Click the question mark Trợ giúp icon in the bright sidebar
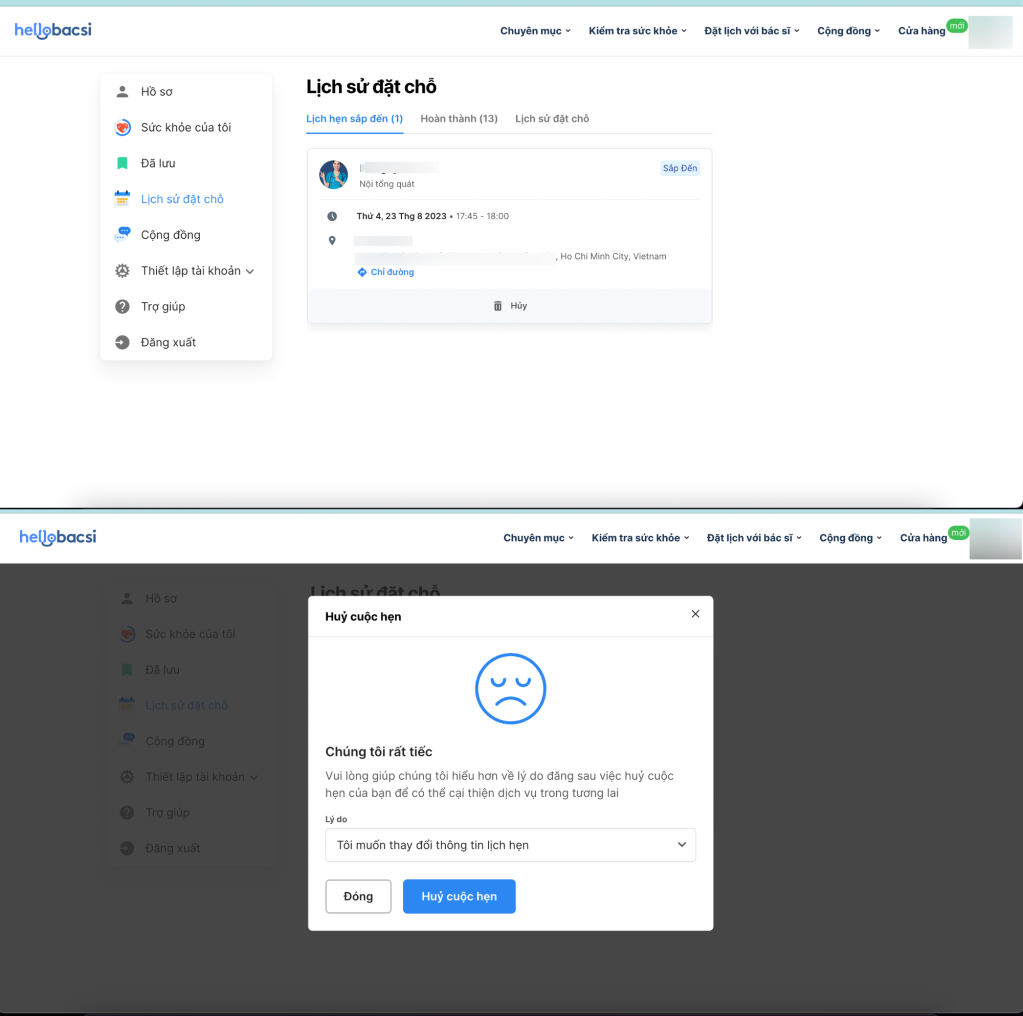 tap(122, 306)
